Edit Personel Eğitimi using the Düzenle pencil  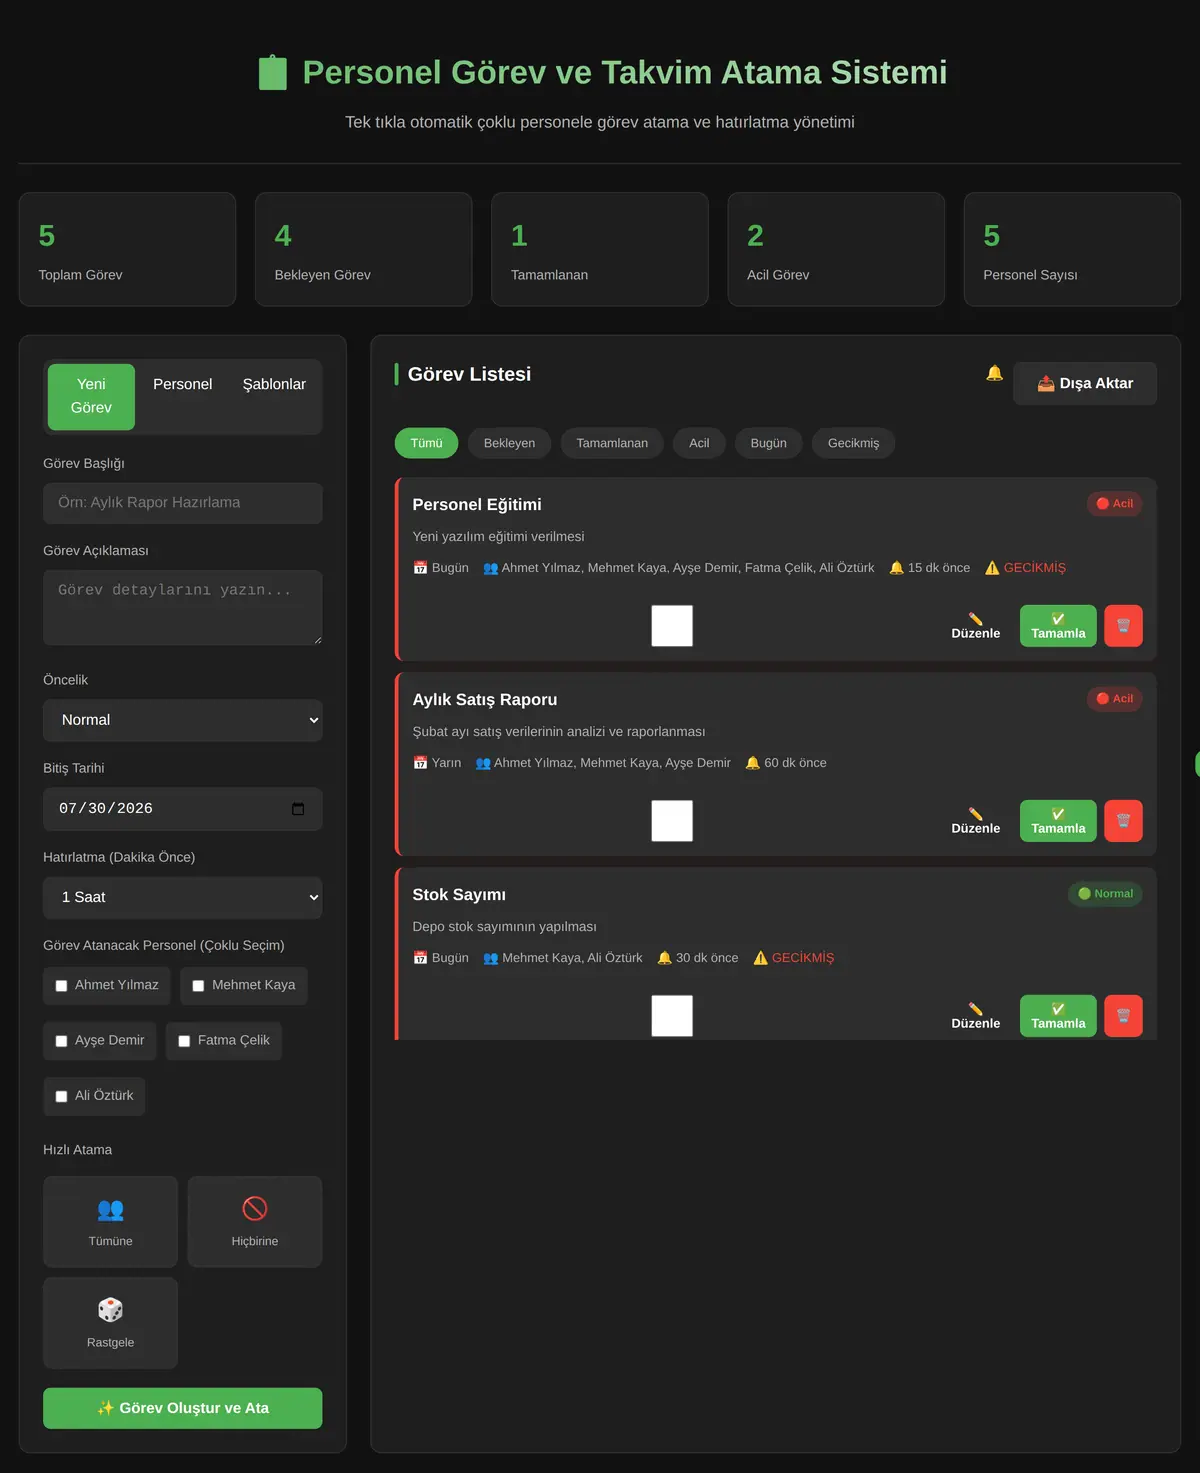tap(975, 626)
